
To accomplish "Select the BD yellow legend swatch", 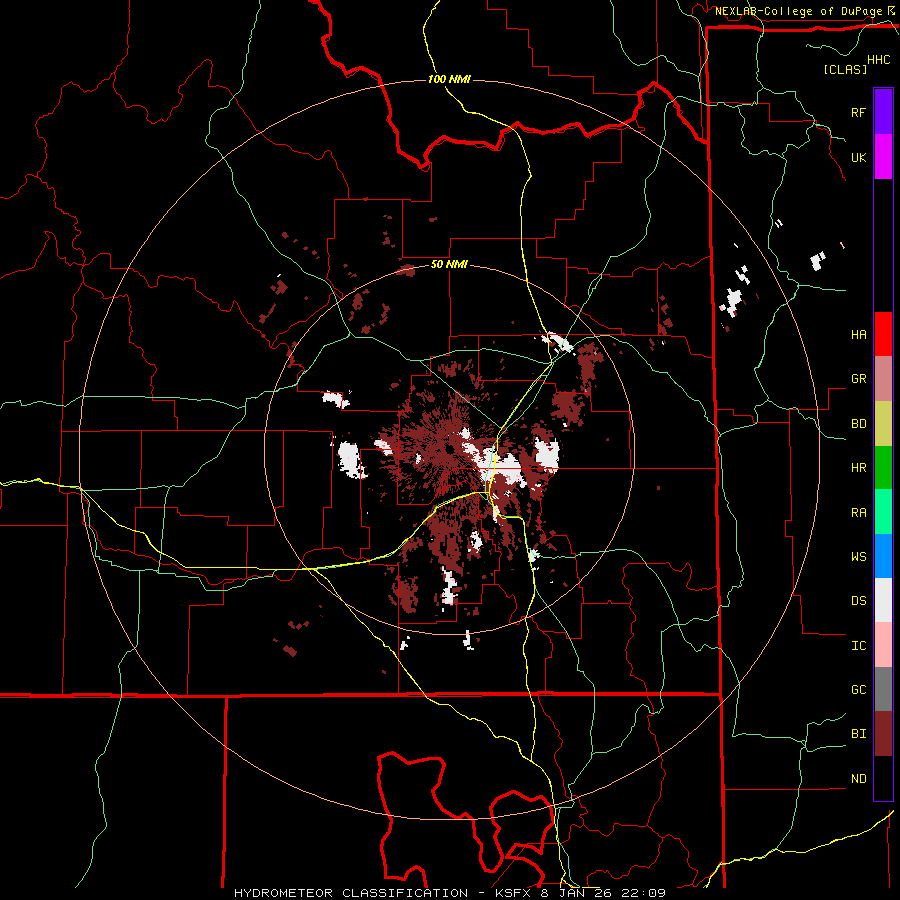I will [x=883, y=424].
